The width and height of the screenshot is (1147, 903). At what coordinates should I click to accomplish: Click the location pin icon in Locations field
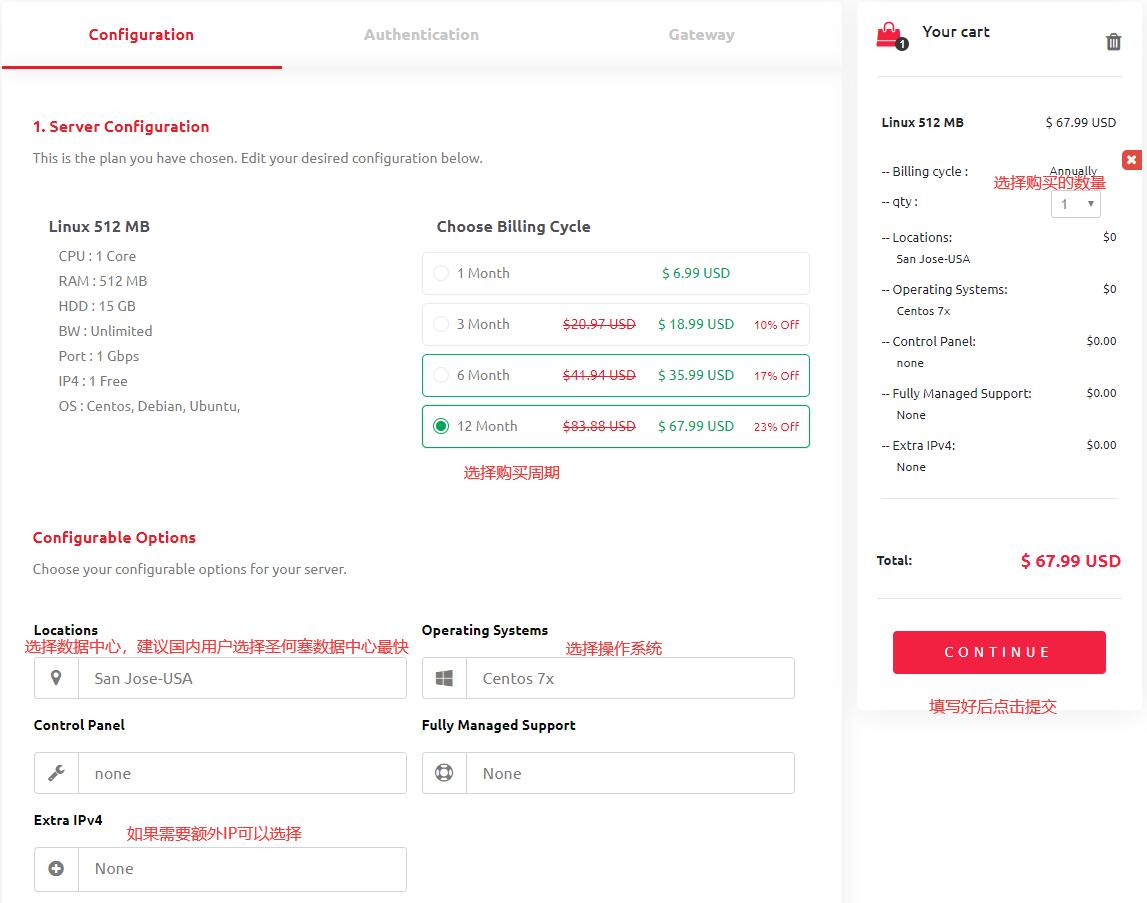(x=56, y=678)
